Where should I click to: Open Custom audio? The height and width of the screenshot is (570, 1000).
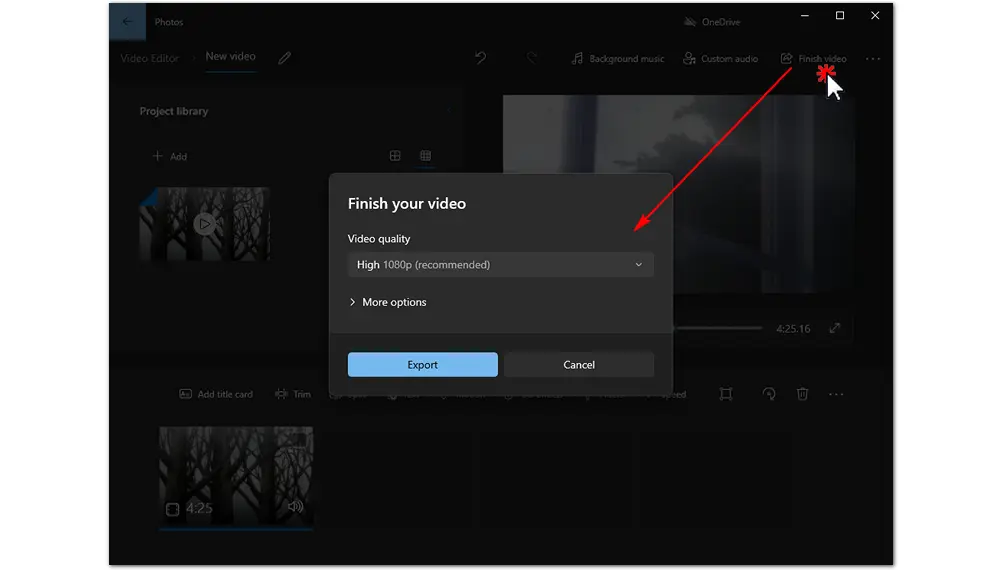[720, 59]
